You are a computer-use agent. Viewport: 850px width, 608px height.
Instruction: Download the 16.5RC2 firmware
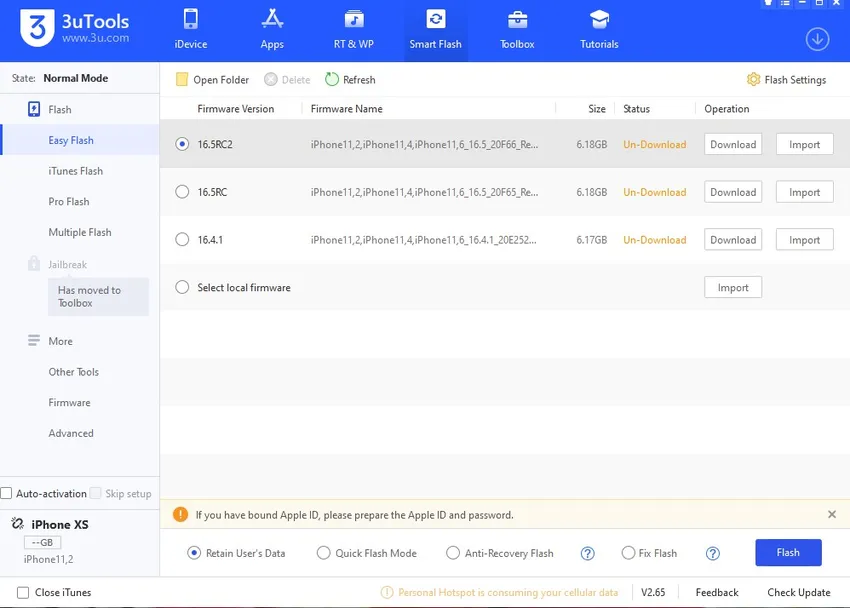coord(732,145)
